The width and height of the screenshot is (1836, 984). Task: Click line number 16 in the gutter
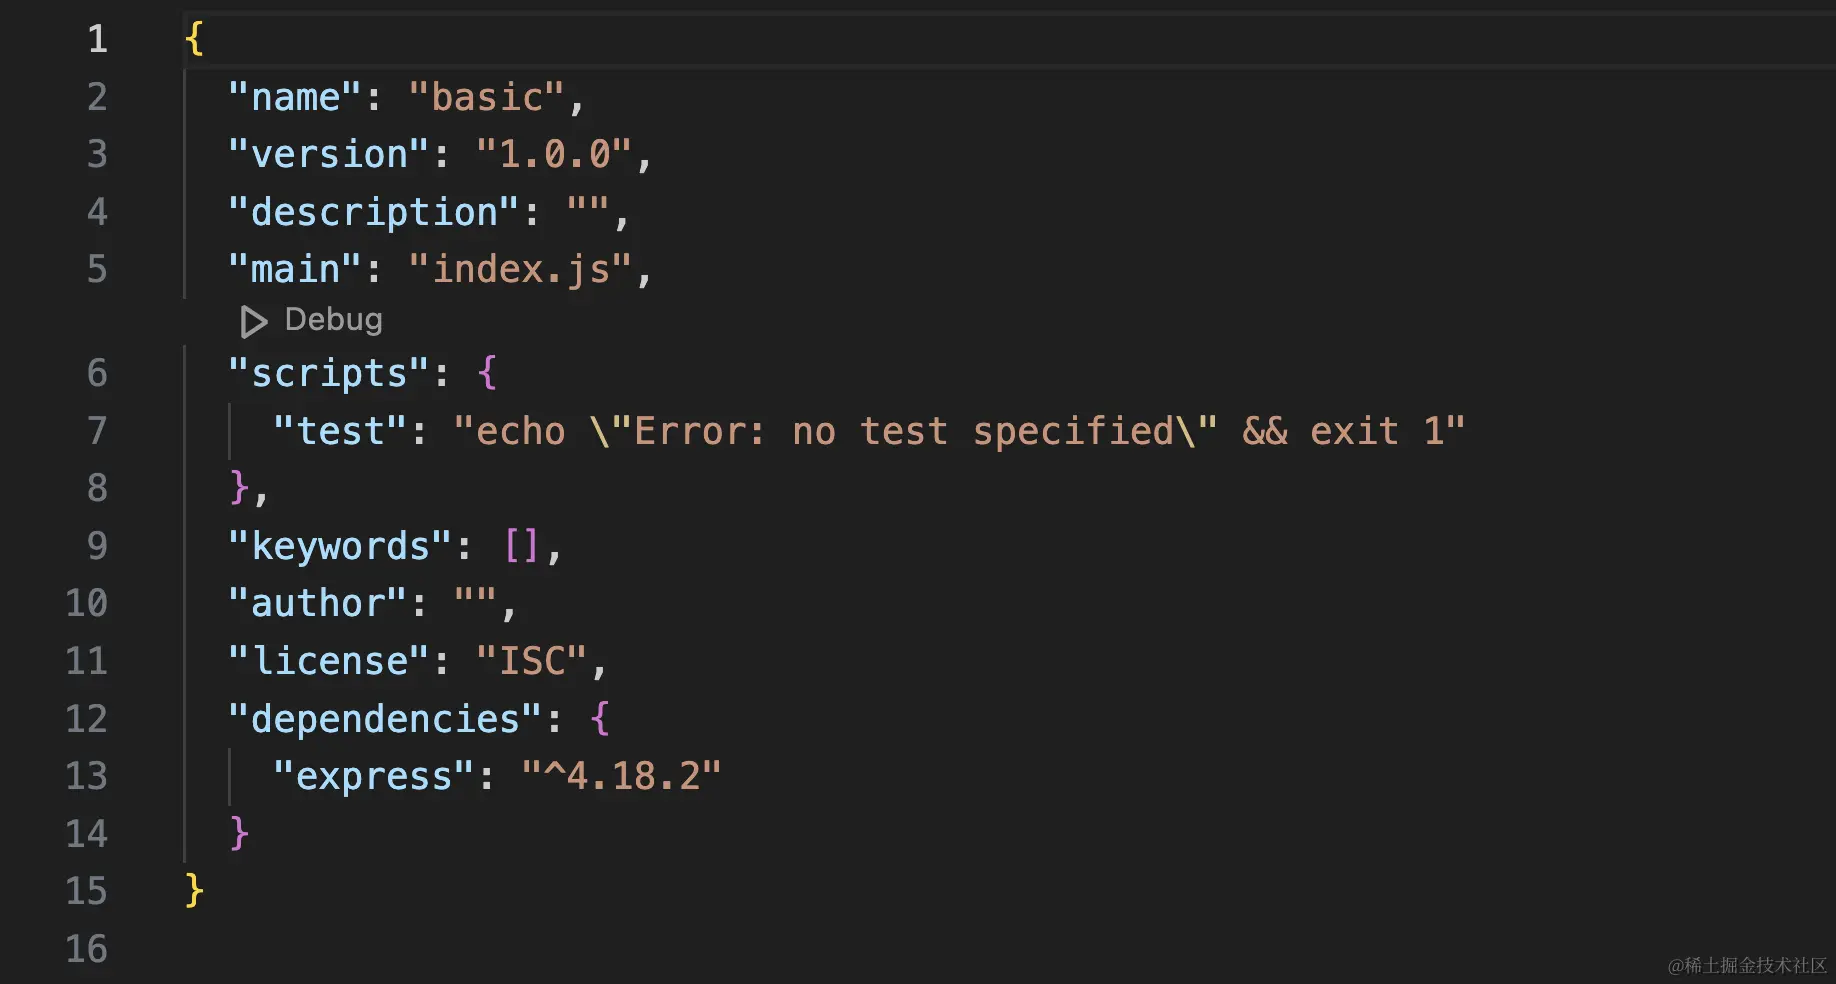(x=87, y=949)
